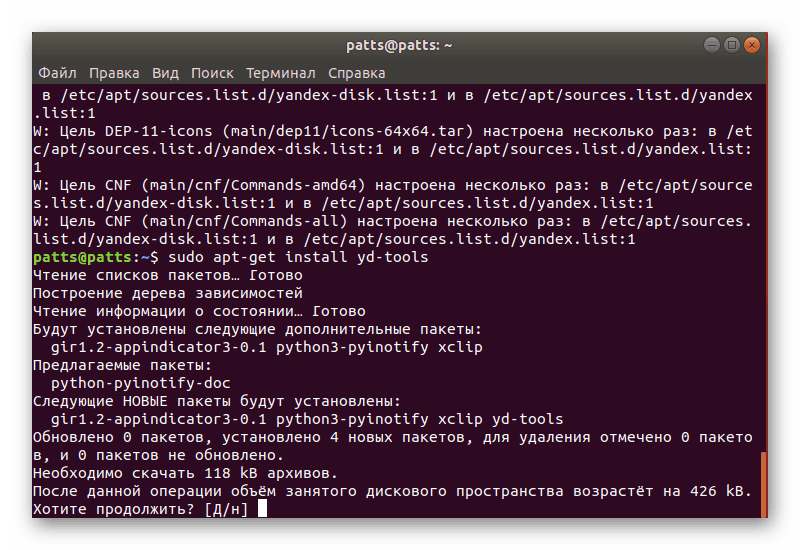Click the green patts@patts prompt text
This screenshot has height=550, width=800.
point(72,257)
